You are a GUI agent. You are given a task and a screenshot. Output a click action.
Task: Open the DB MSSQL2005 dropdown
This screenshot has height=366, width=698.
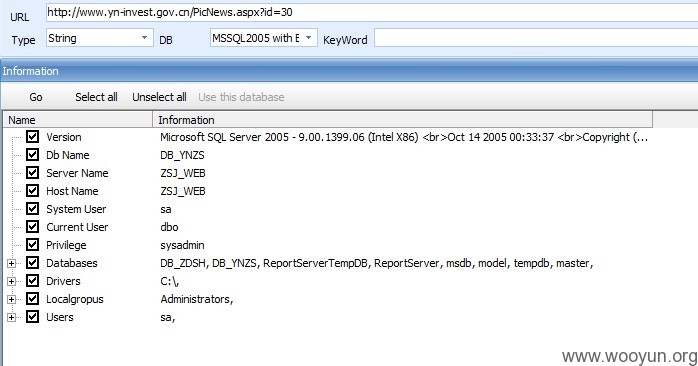(x=264, y=38)
